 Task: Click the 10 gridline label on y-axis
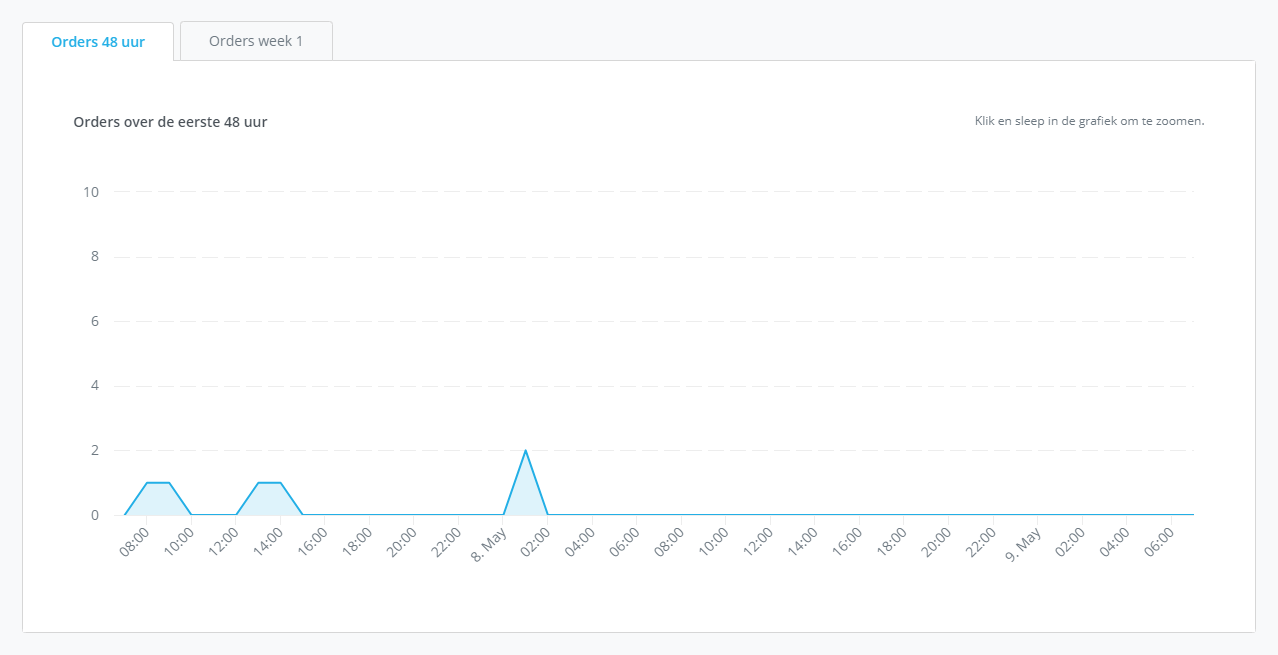point(89,192)
